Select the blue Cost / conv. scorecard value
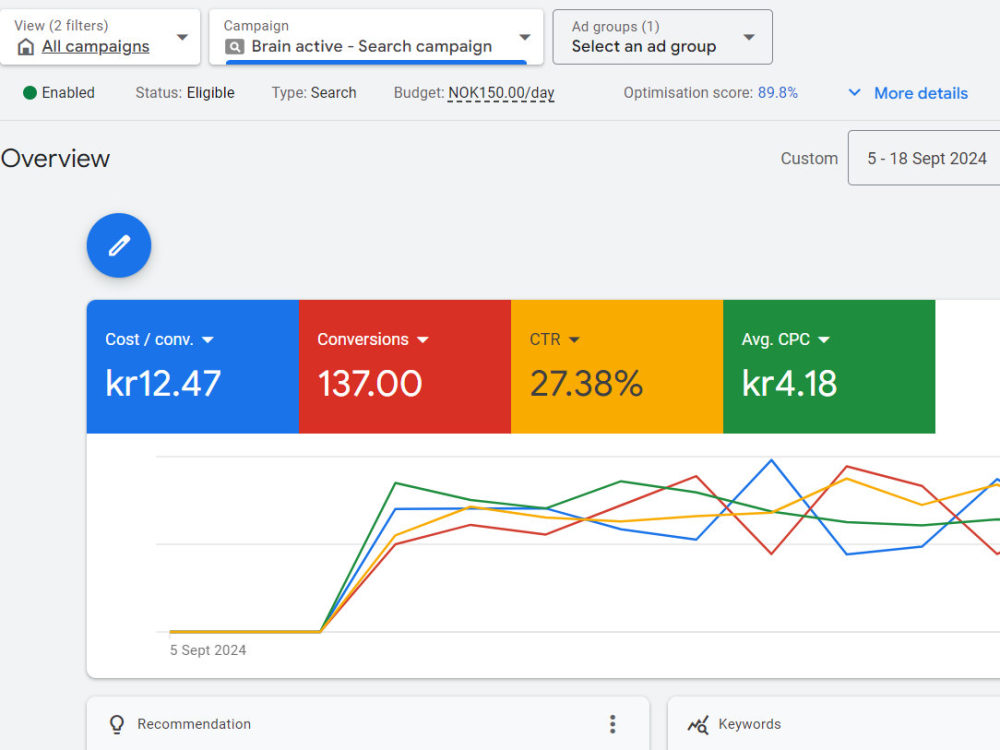The width and height of the screenshot is (1000, 750). [x=163, y=384]
